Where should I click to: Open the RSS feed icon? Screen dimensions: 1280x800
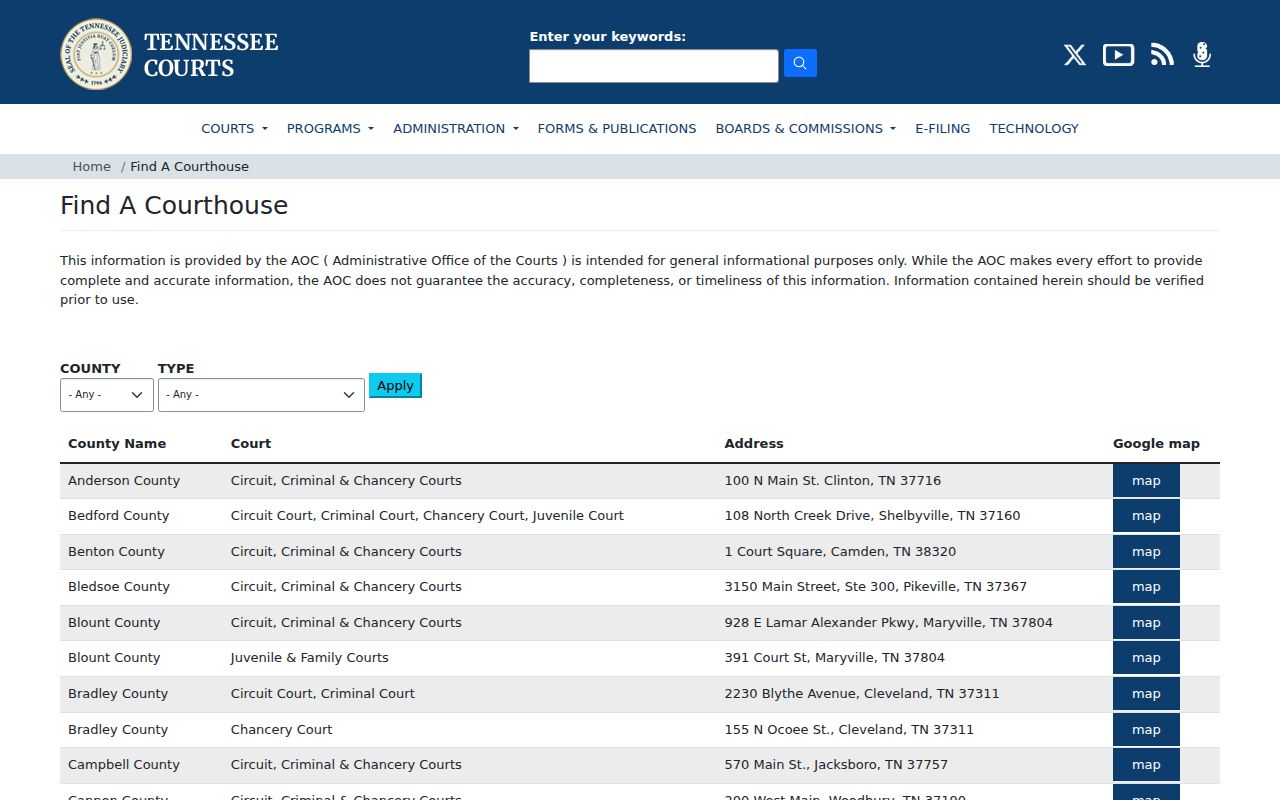(1162, 55)
